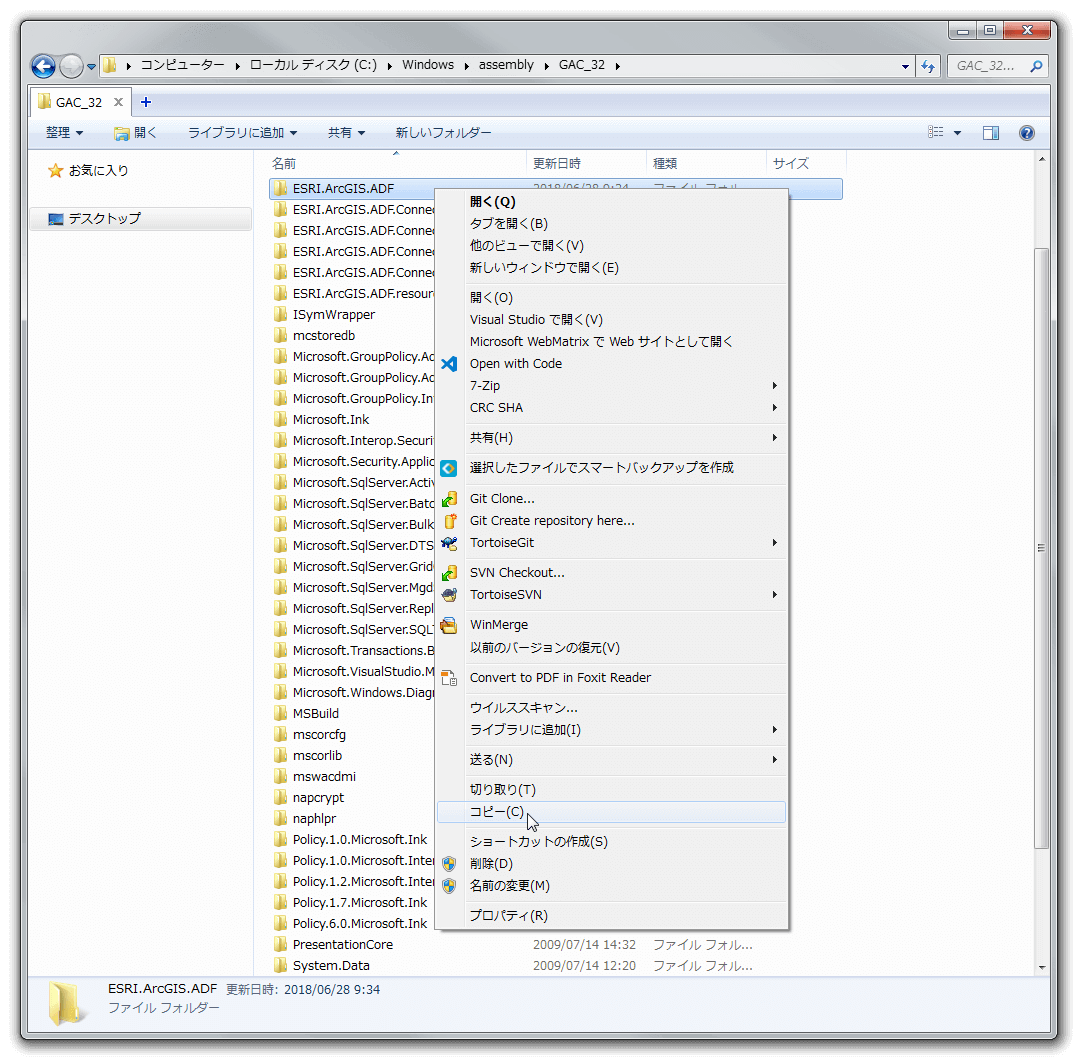This screenshot has width=1078, height=1060.
Task: Click the SVN Checkout icon
Action: 449,572
